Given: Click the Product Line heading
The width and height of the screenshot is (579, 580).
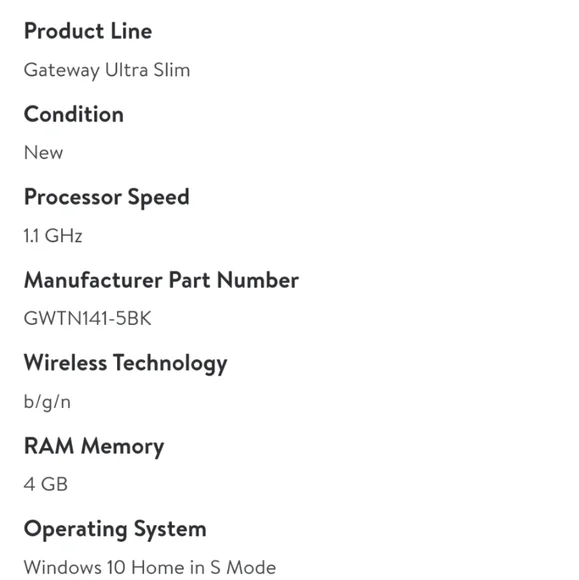Looking at the screenshot, I should pos(88,31).
